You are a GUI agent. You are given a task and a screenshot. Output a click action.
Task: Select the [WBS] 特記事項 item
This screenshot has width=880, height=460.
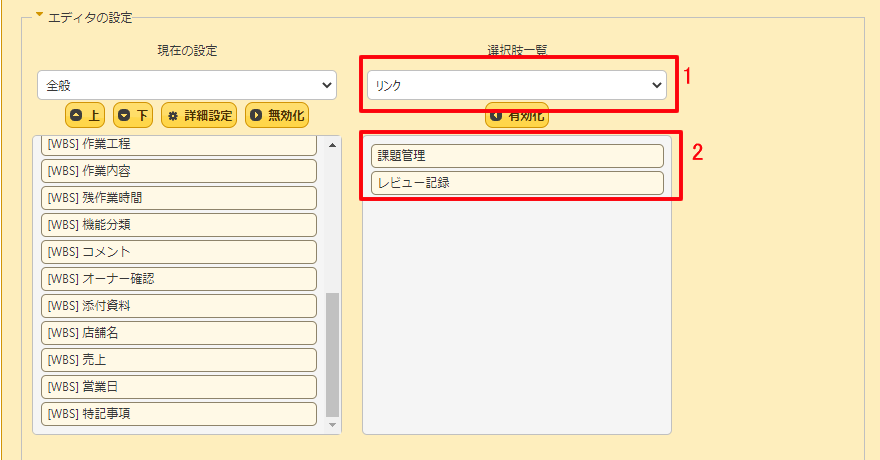point(179,413)
